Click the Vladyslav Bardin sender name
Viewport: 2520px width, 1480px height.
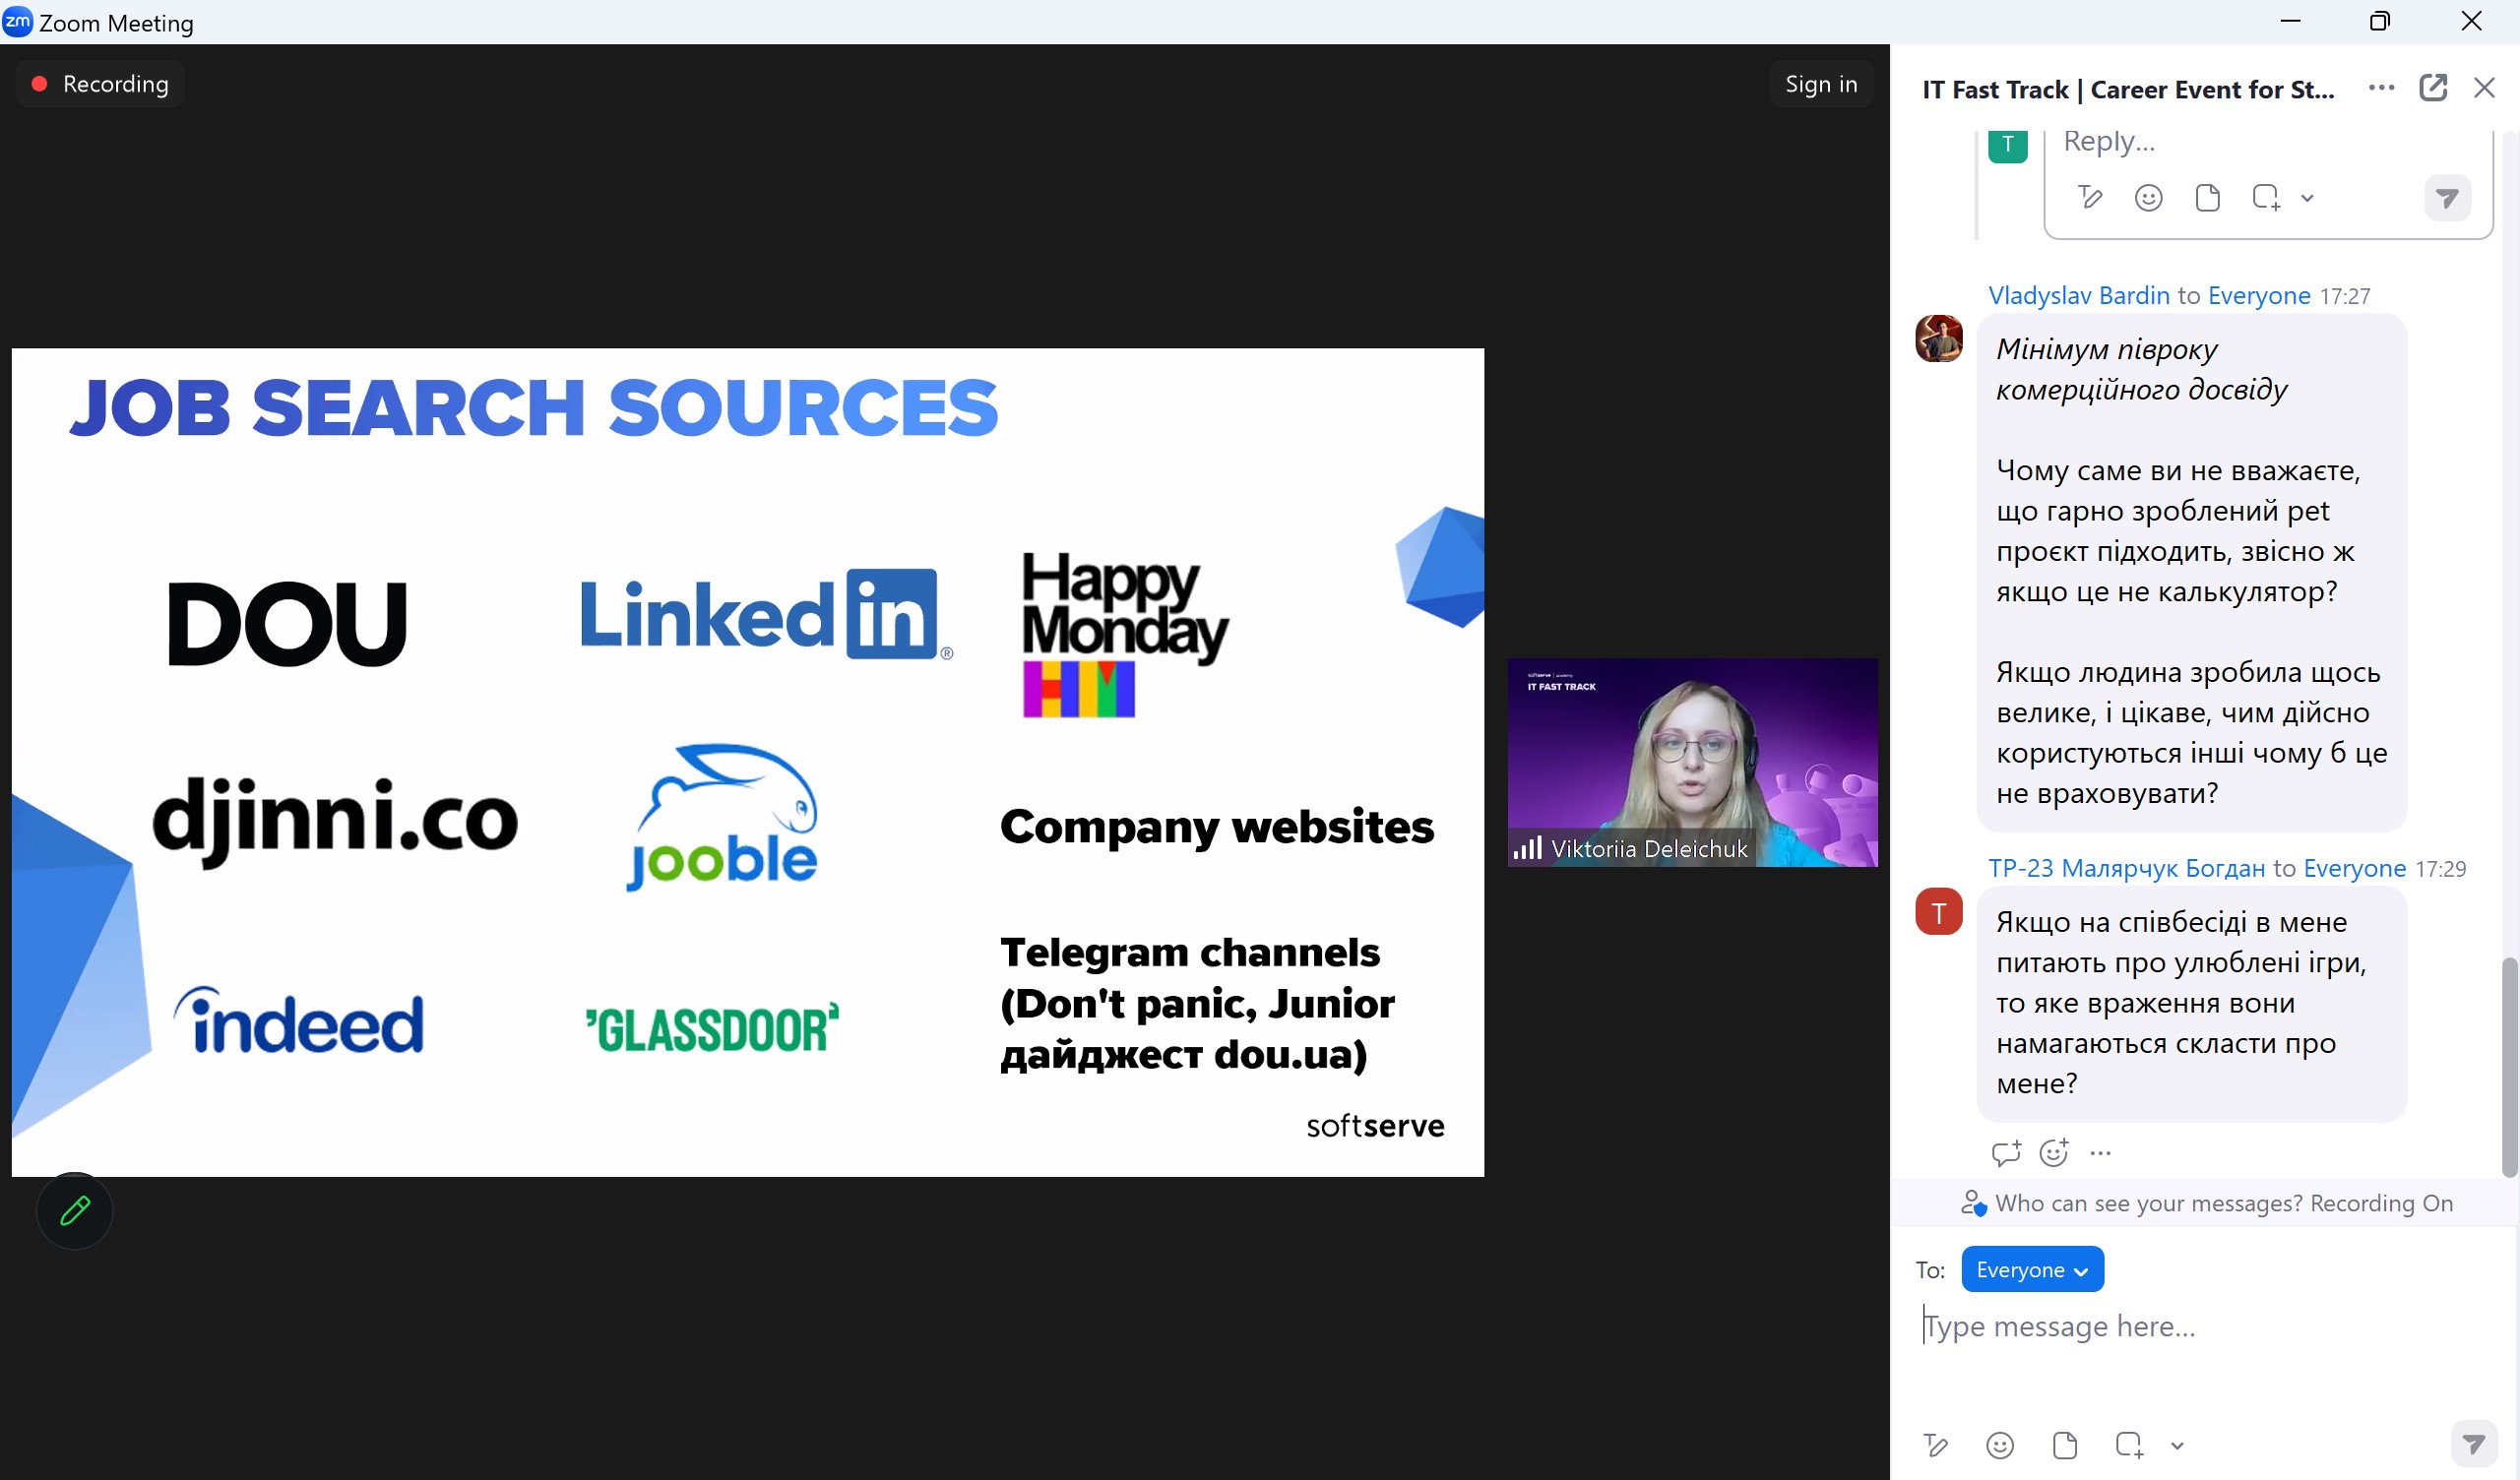[2078, 295]
